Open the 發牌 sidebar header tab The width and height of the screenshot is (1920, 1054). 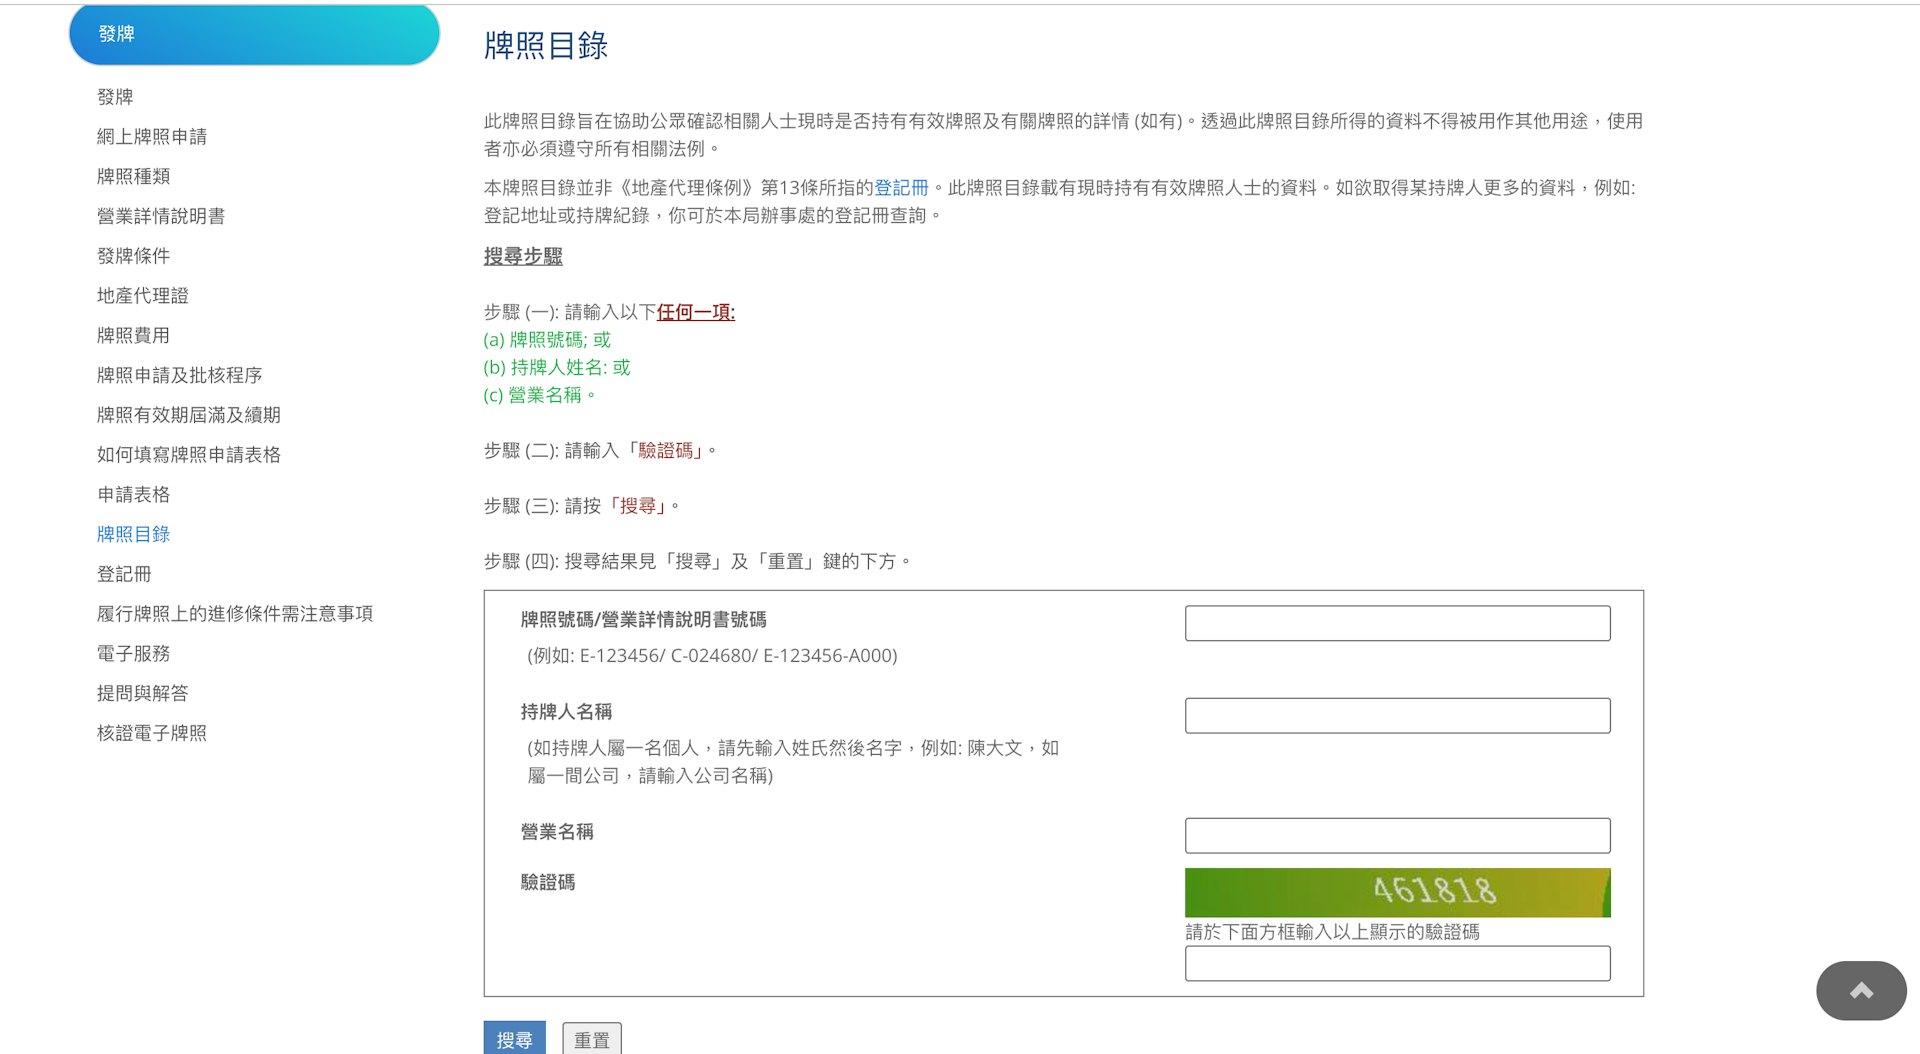pos(254,34)
